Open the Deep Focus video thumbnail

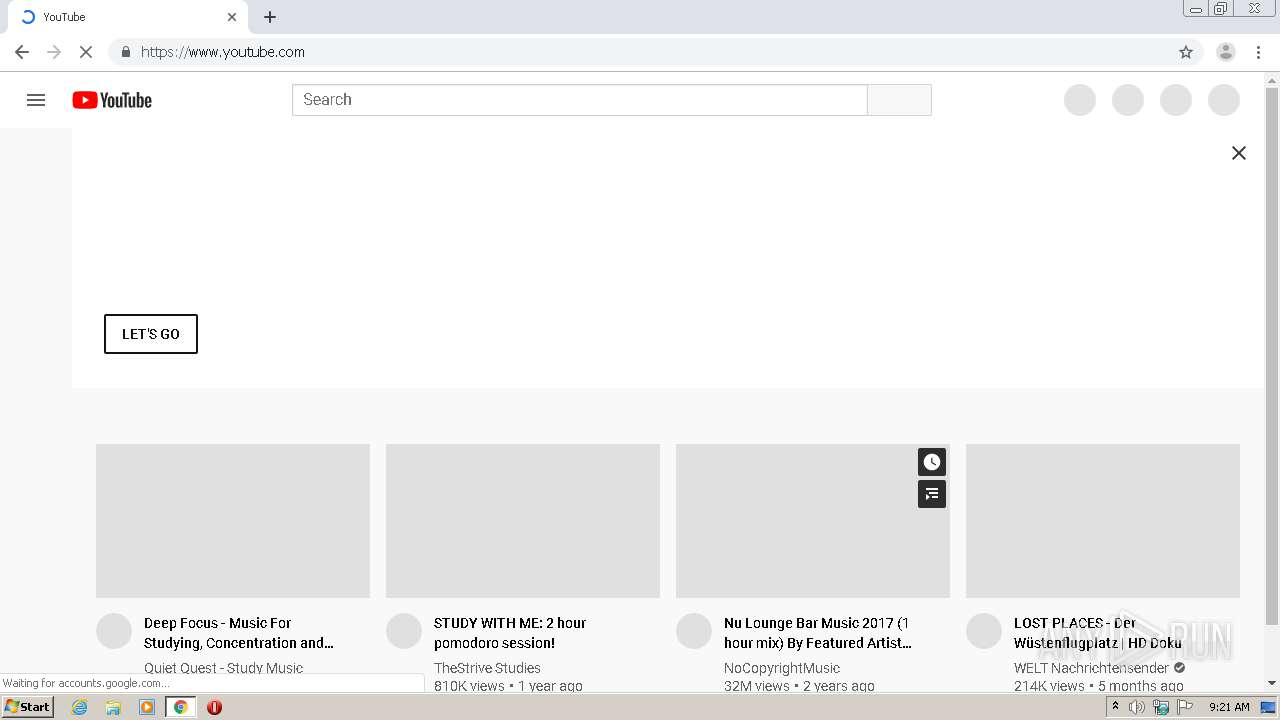tap(233, 521)
